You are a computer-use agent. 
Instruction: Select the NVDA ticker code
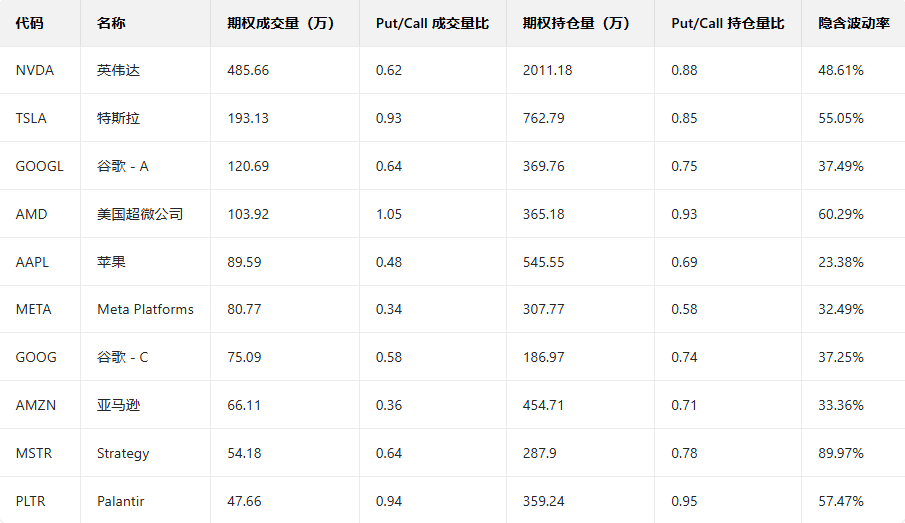[x=34, y=70]
